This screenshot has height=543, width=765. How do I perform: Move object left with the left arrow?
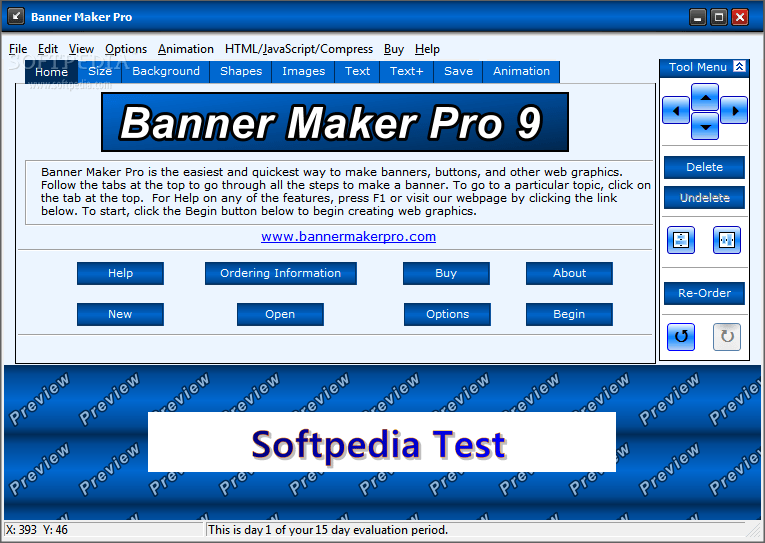(x=676, y=110)
